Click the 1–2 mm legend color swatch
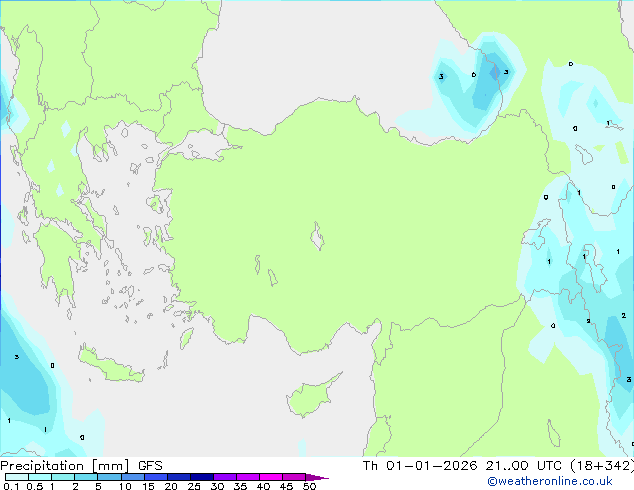634x490 pixels. pos(63,477)
